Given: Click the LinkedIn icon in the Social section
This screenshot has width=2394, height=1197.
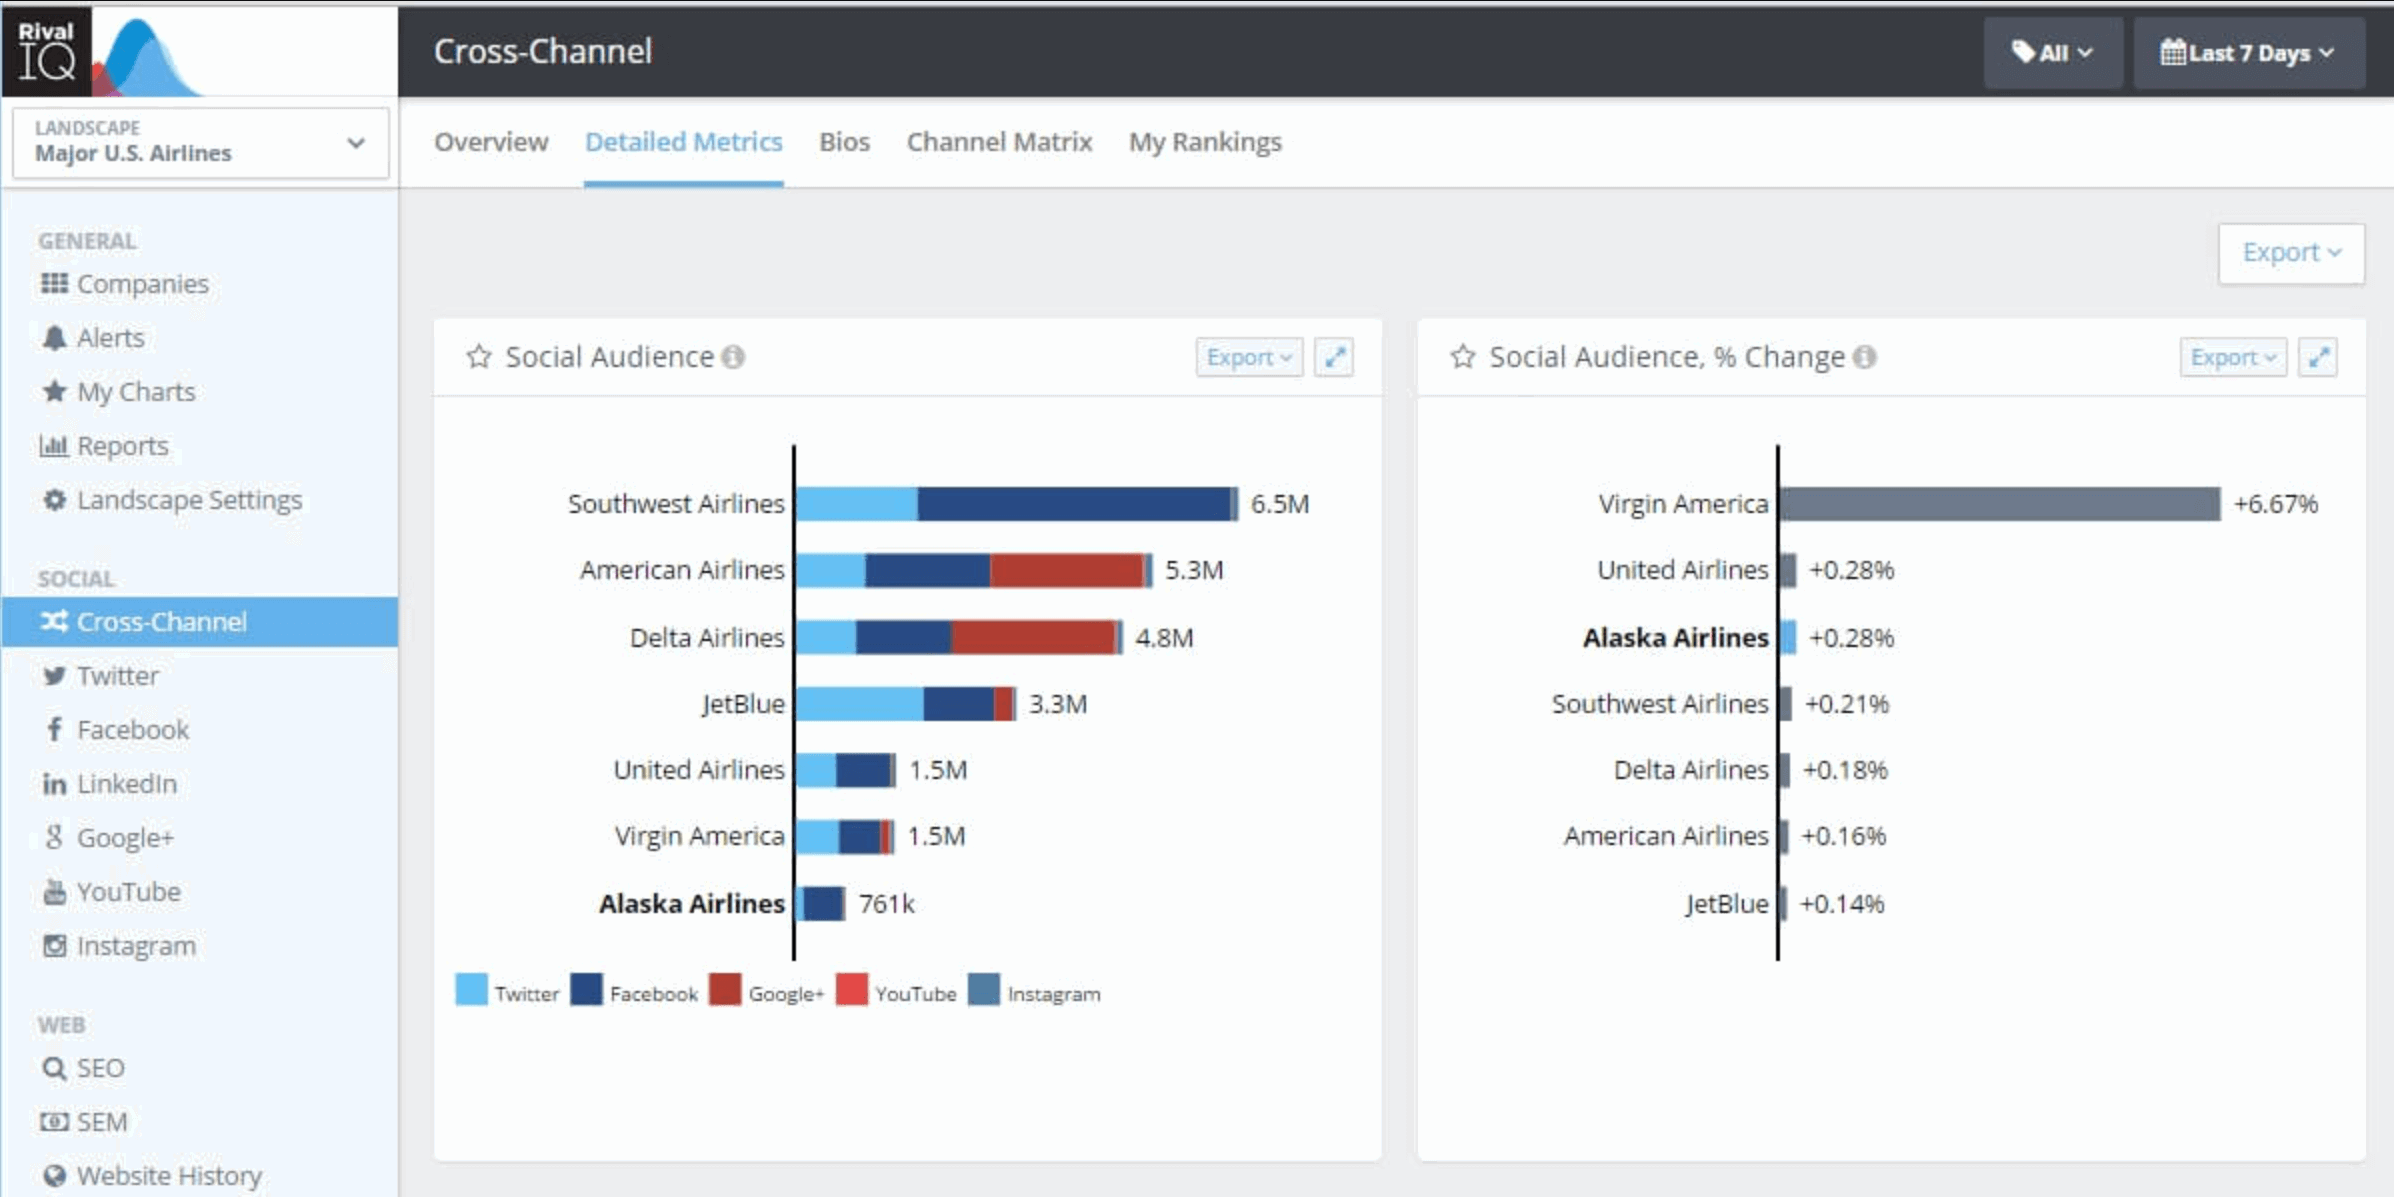Looking at the screenshot, I should [55, 783].
